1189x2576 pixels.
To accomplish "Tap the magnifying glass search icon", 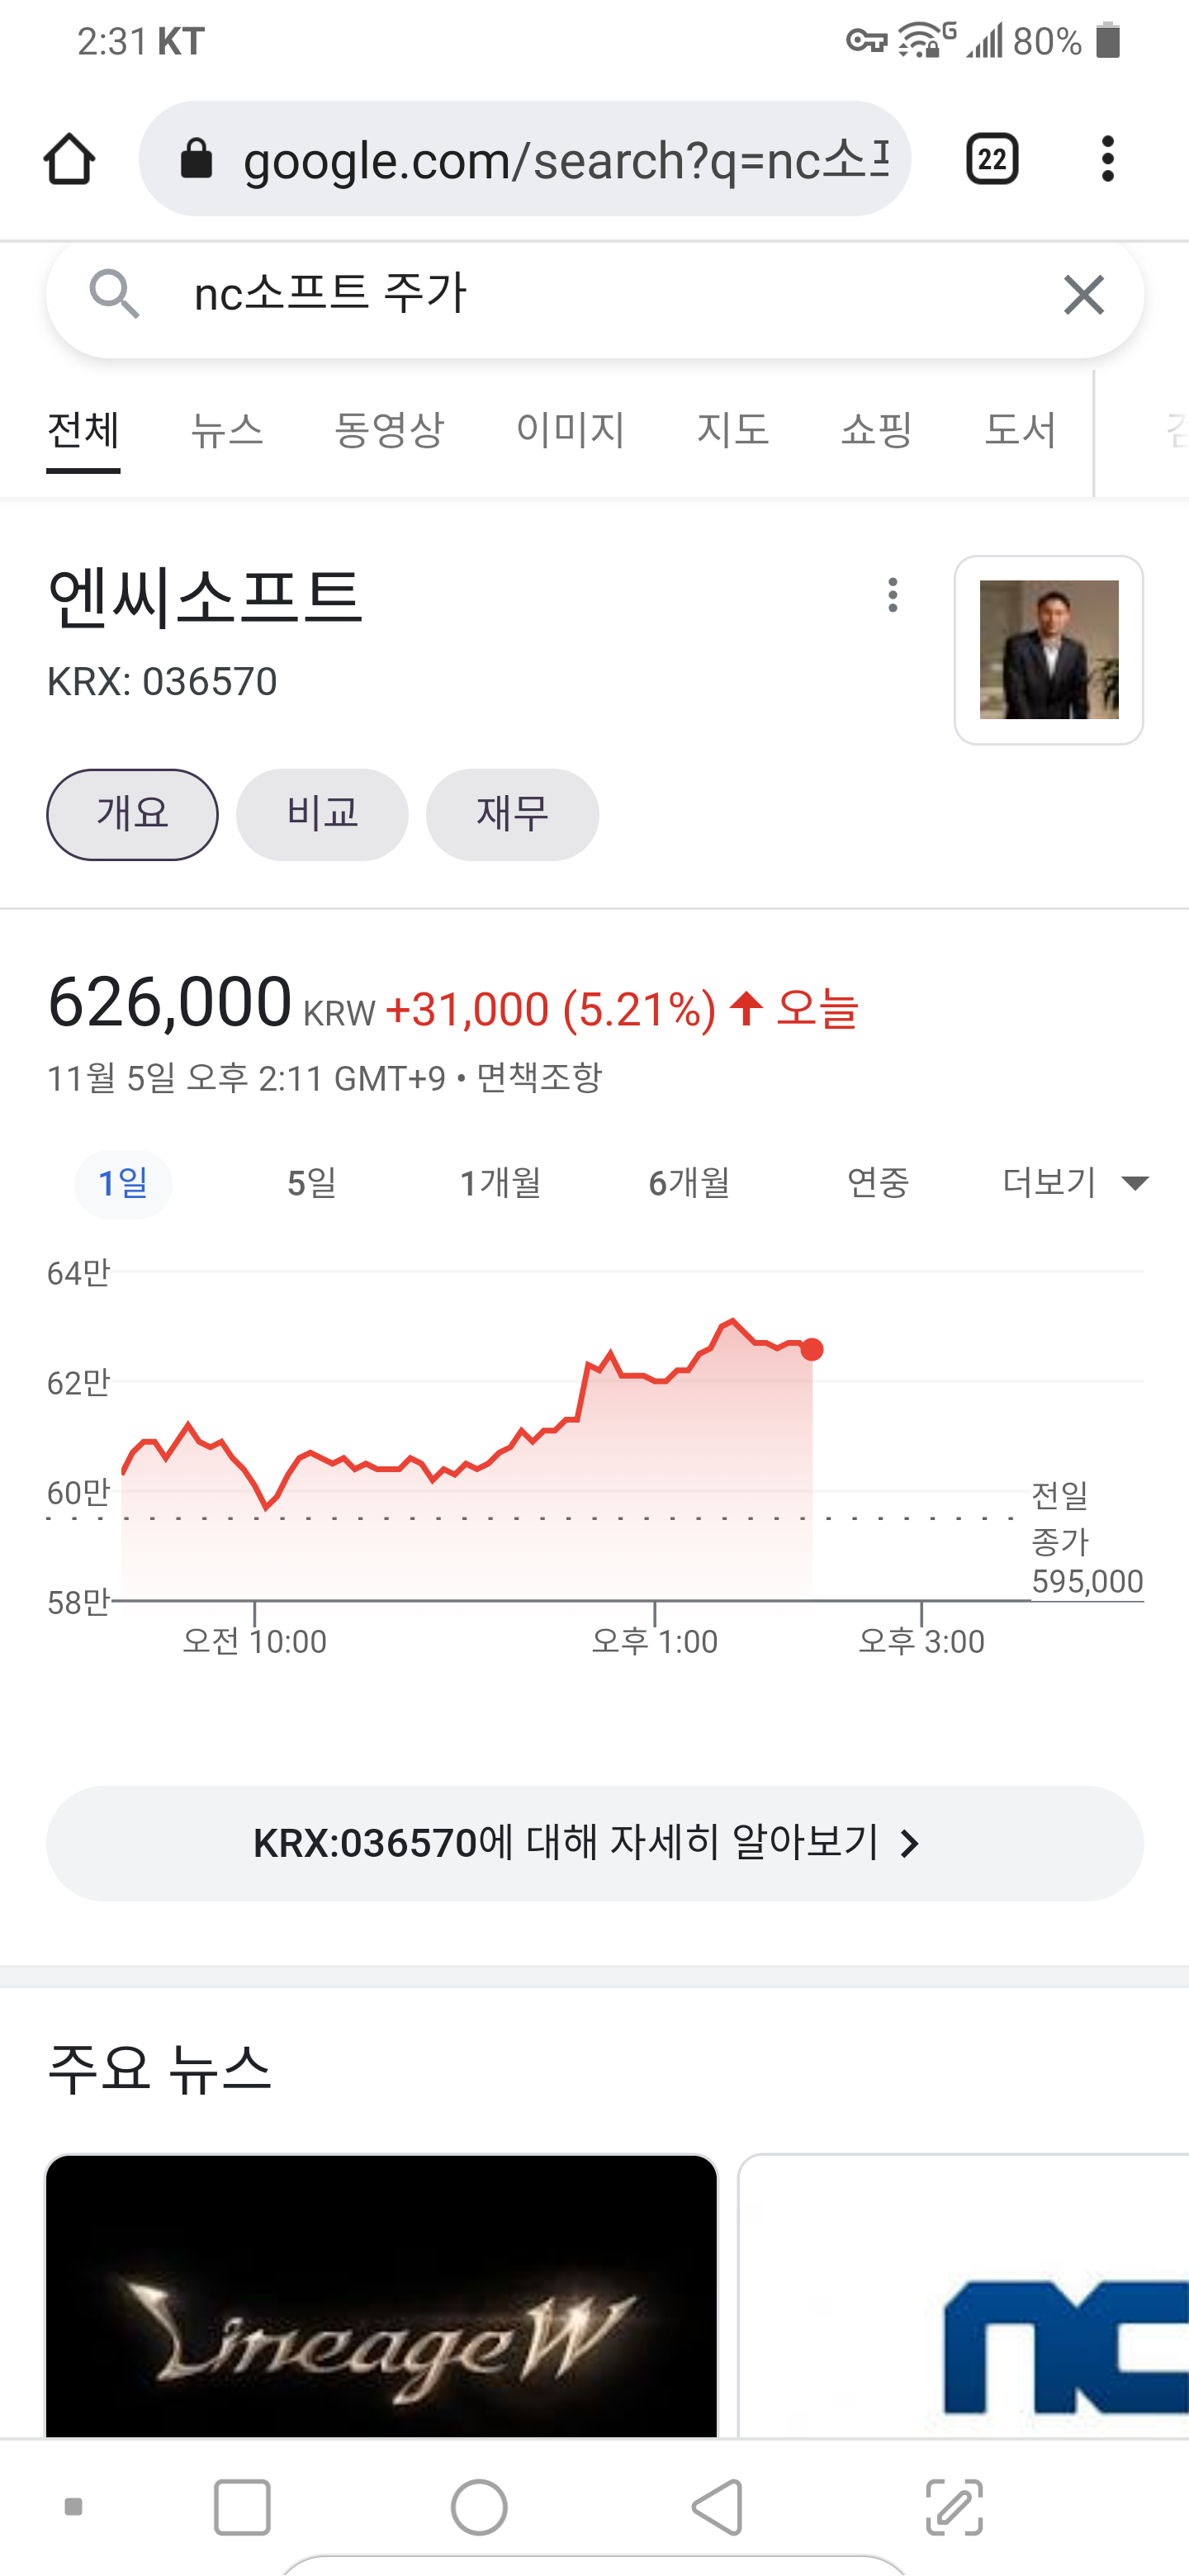I will [x=113, y=295].
